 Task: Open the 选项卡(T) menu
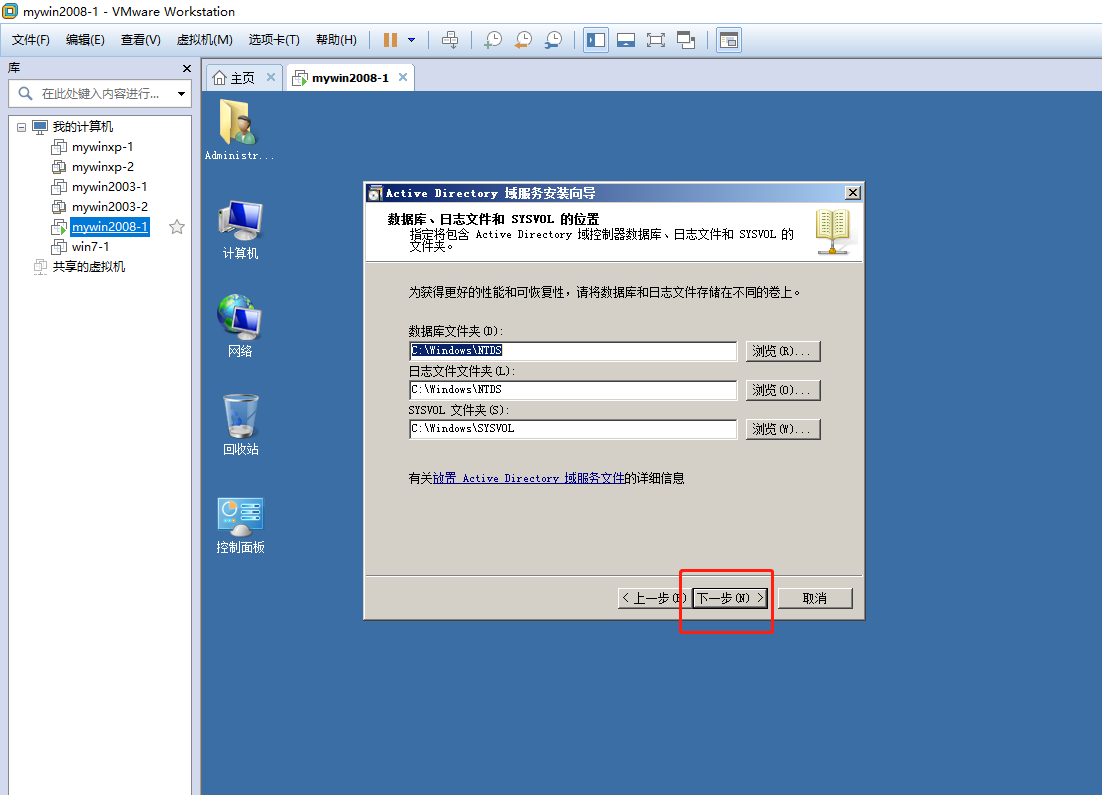(274, 40)
